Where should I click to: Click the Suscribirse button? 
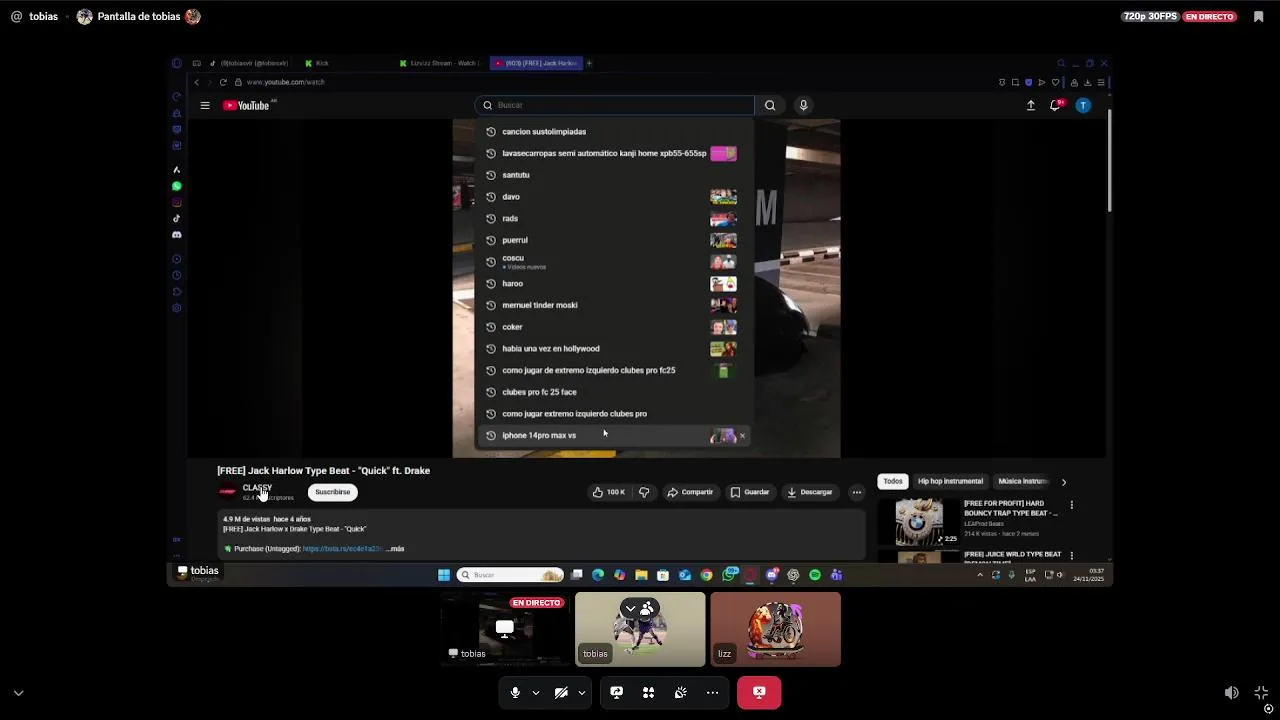tap(333, 492)
